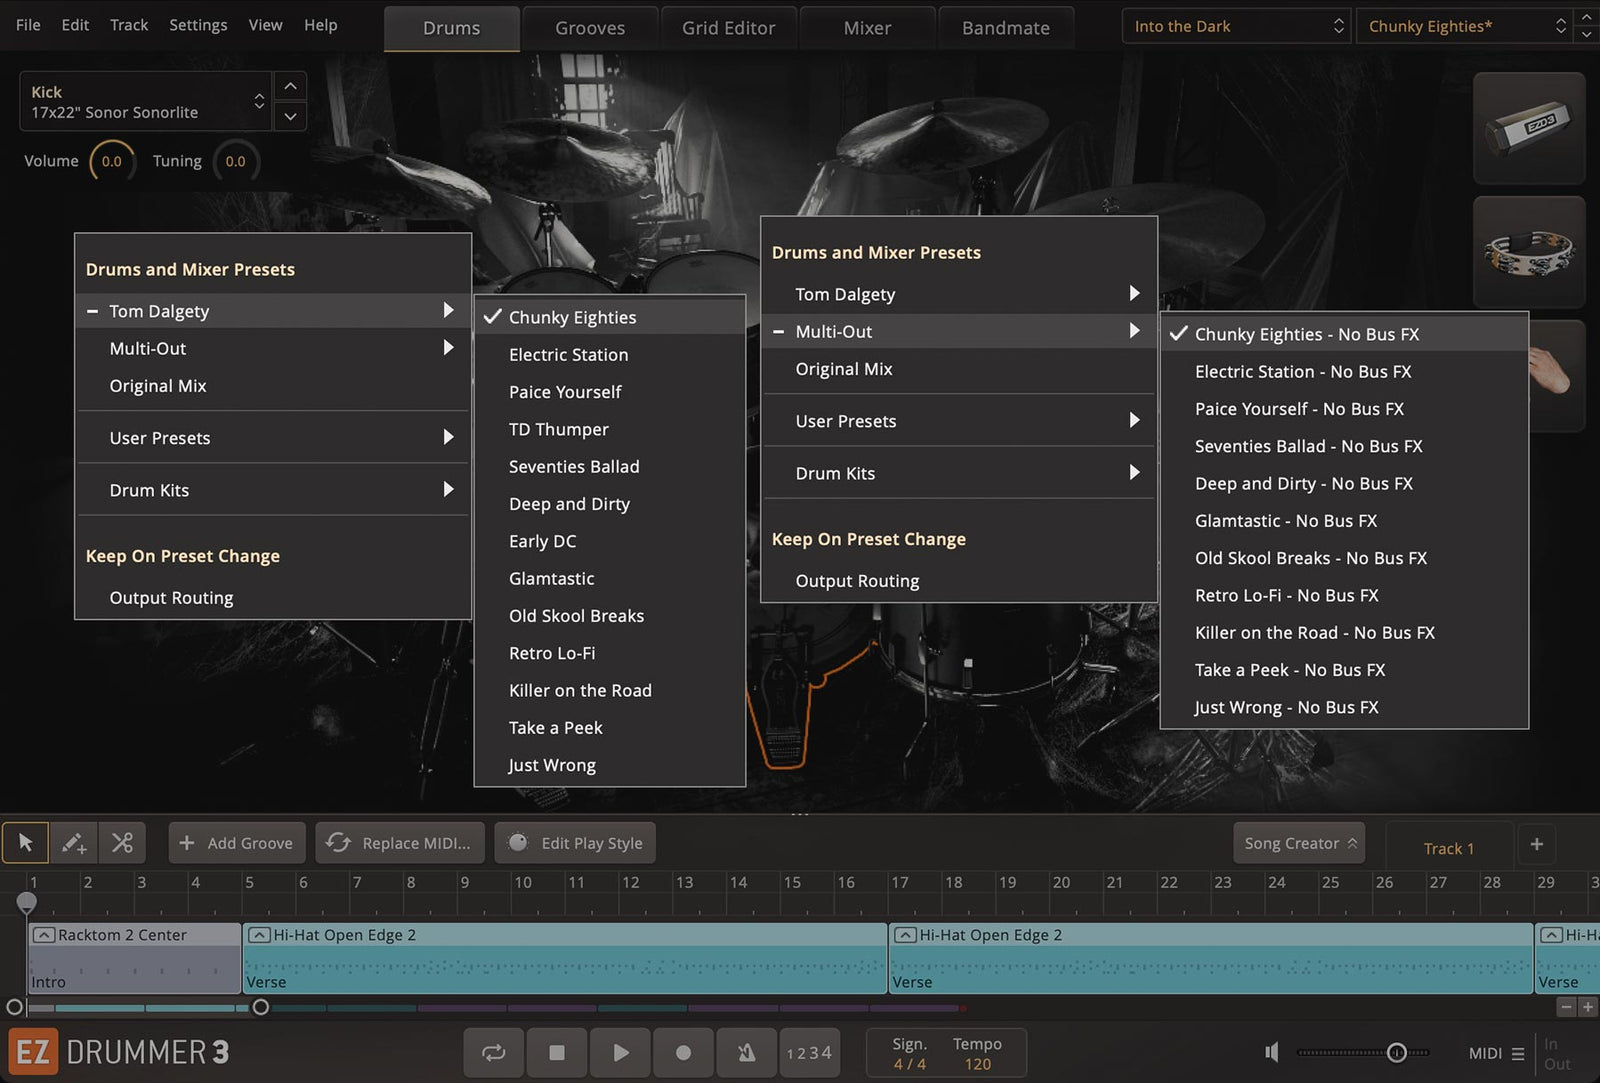Toggle the 1234 count-in

809,1052
